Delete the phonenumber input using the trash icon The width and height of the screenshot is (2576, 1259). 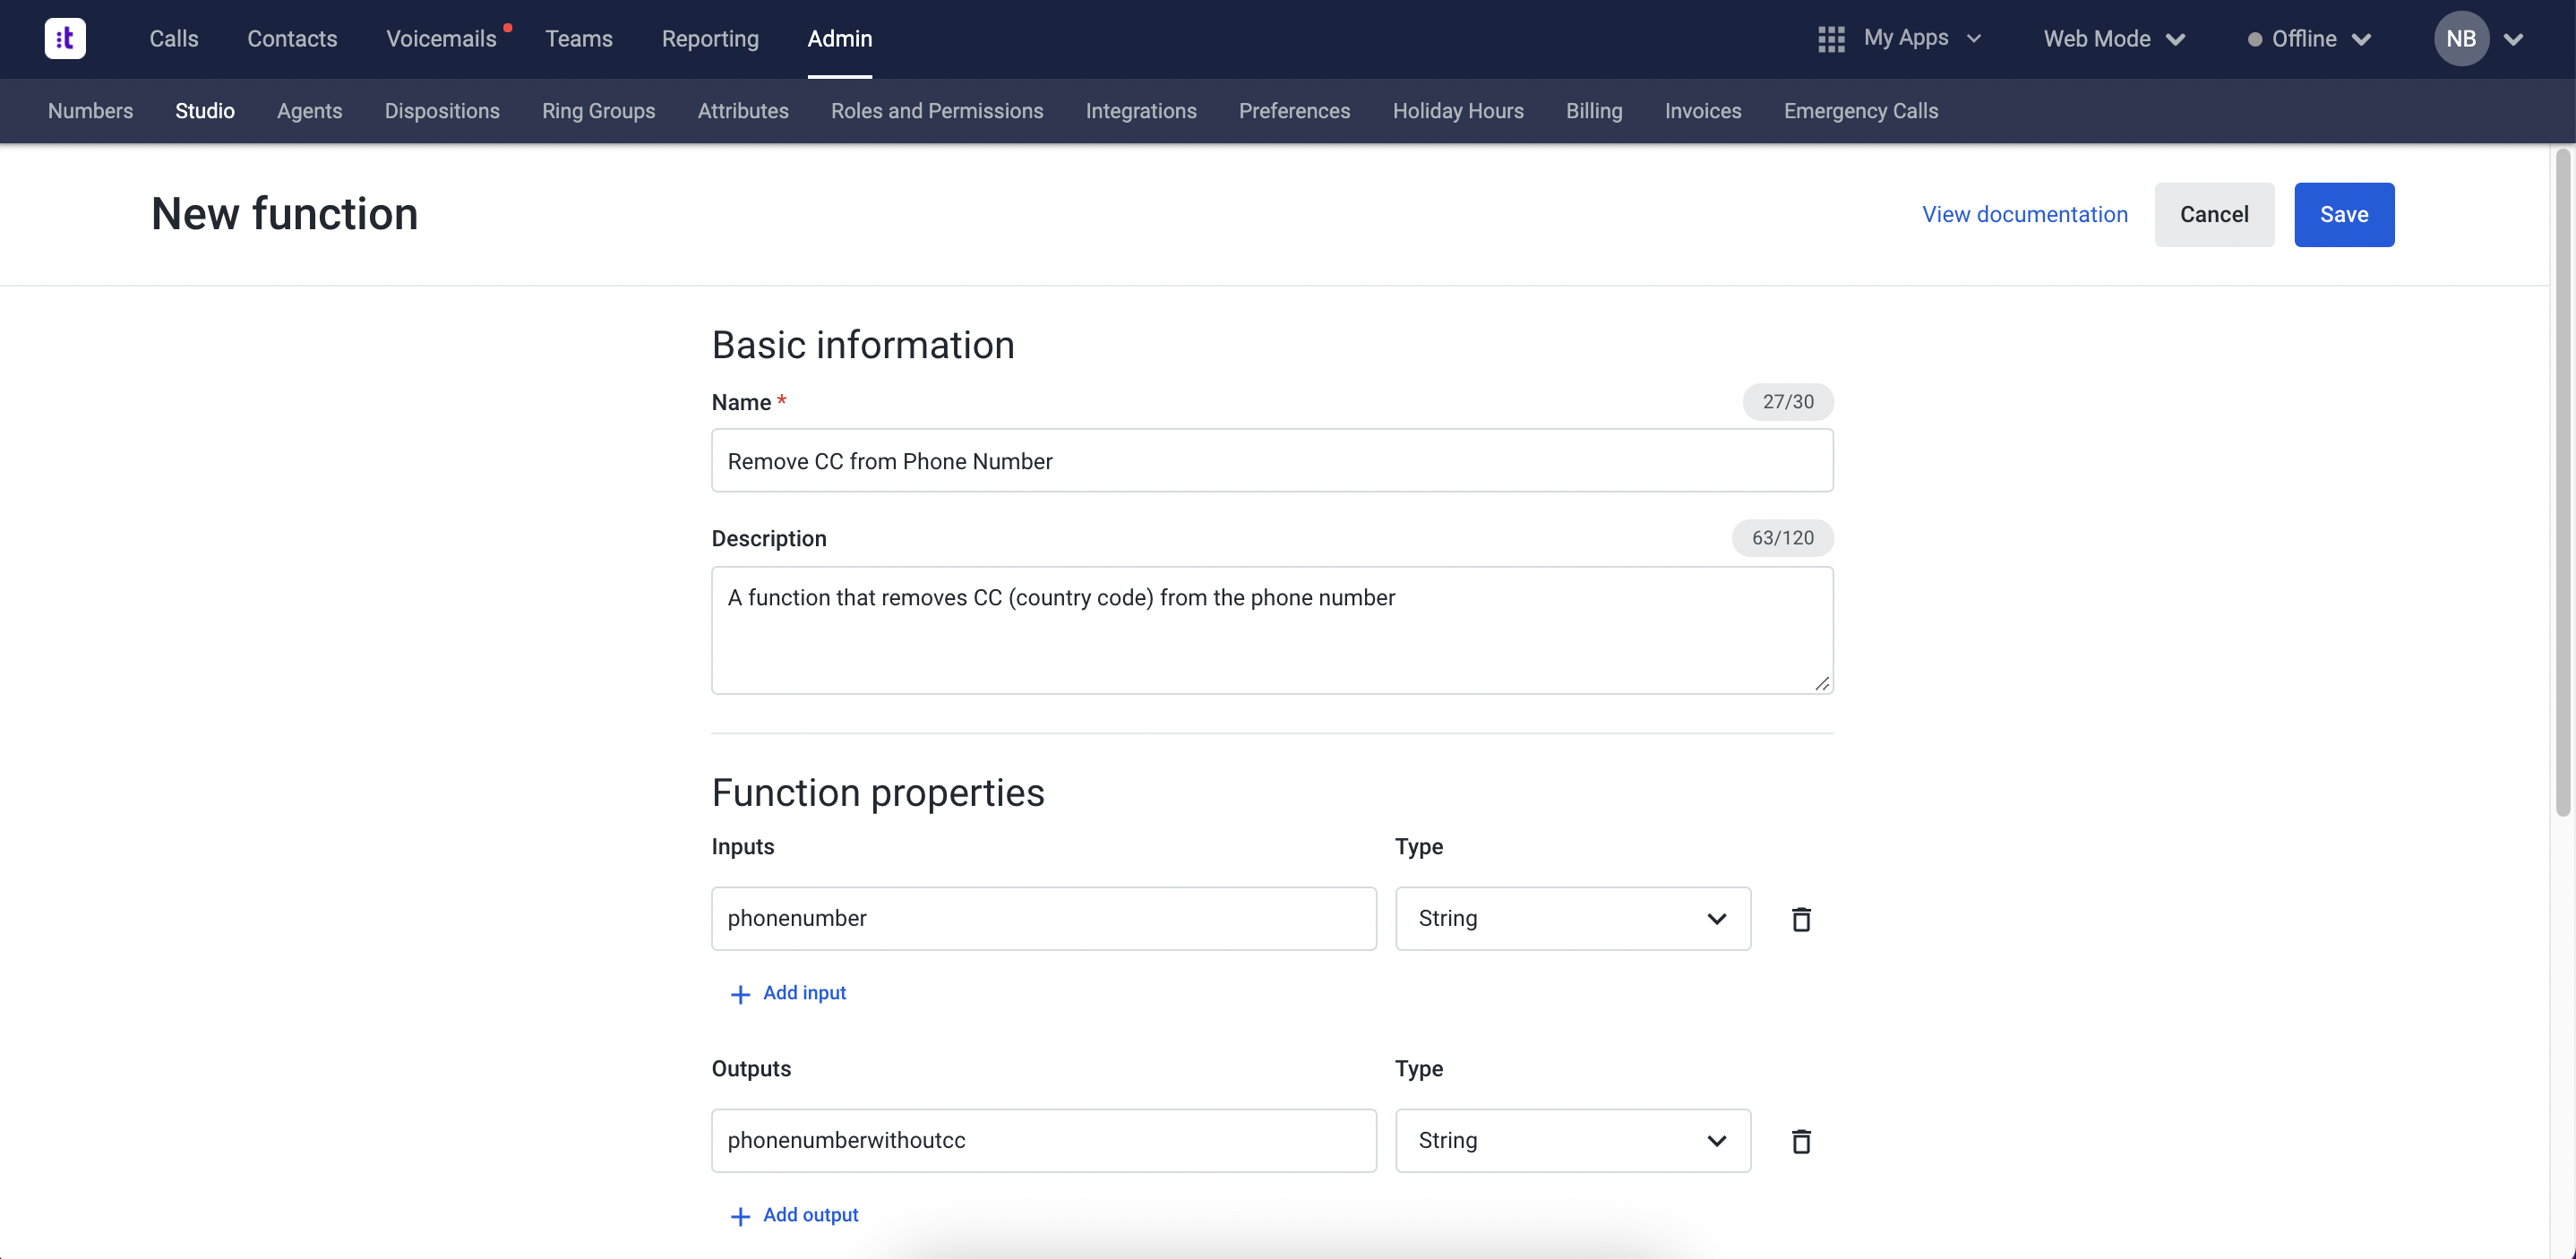pyautogui.click(x=1801, y=918)
